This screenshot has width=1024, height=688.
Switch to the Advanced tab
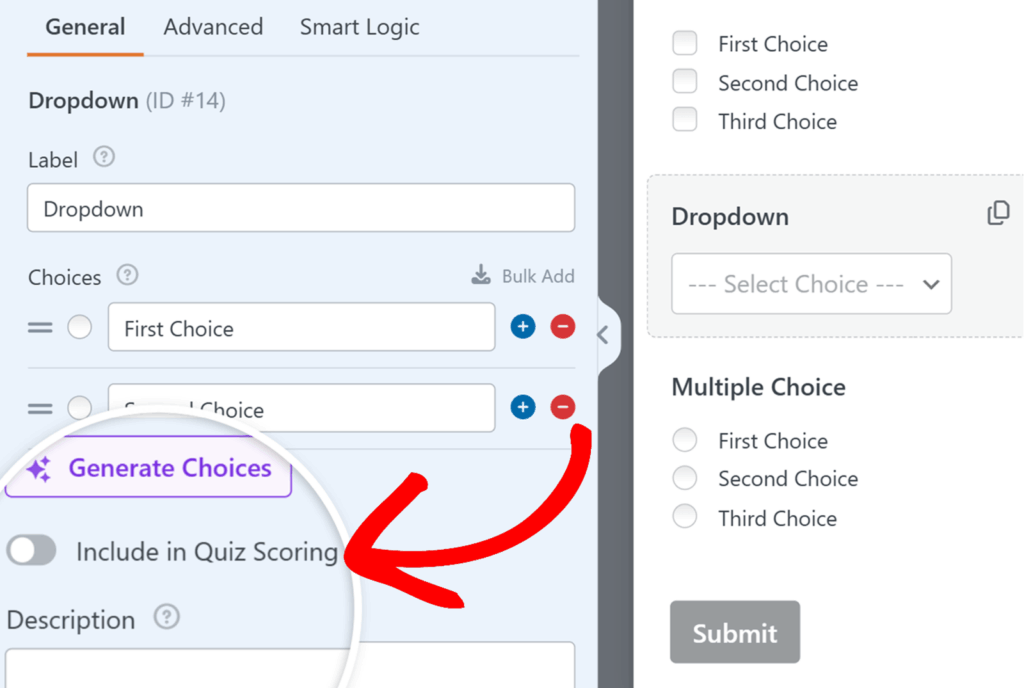(x=213, y=27)
